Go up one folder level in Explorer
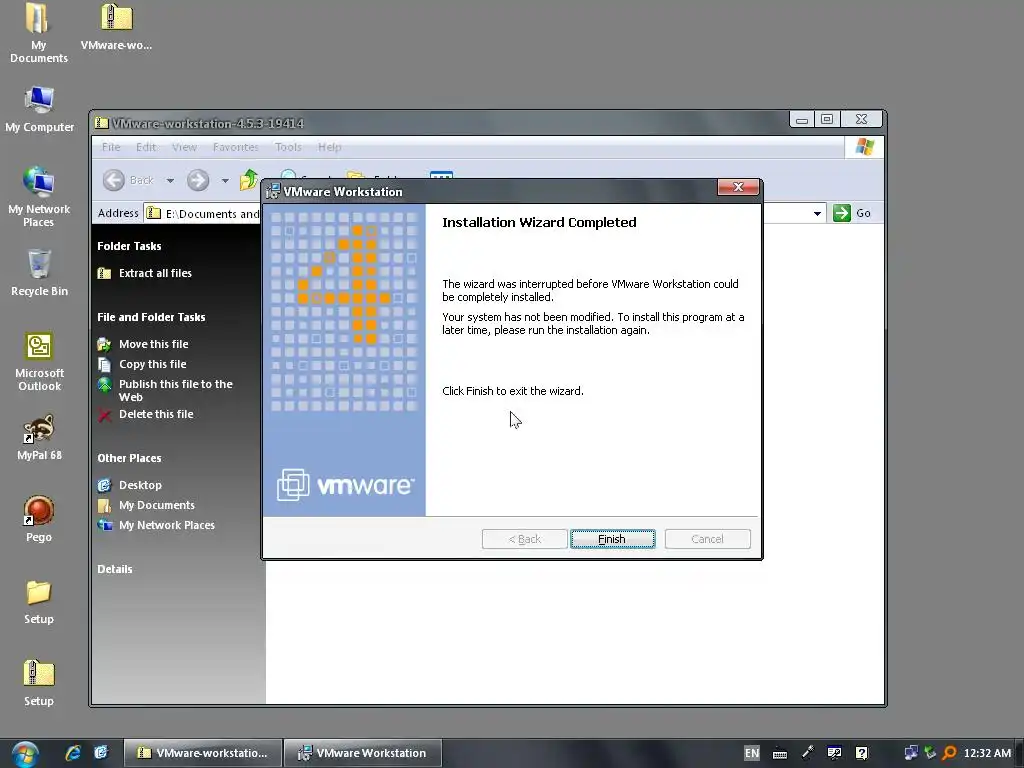Viewport: 1024px width, 768px height. tap(249, 180)
